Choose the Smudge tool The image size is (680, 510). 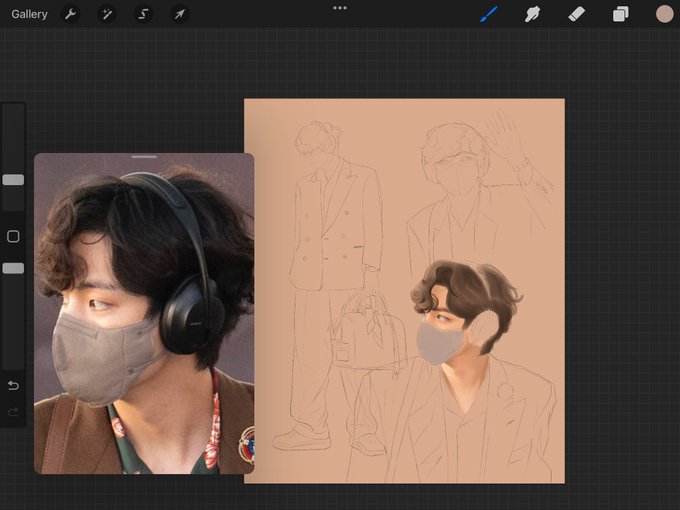532,14
